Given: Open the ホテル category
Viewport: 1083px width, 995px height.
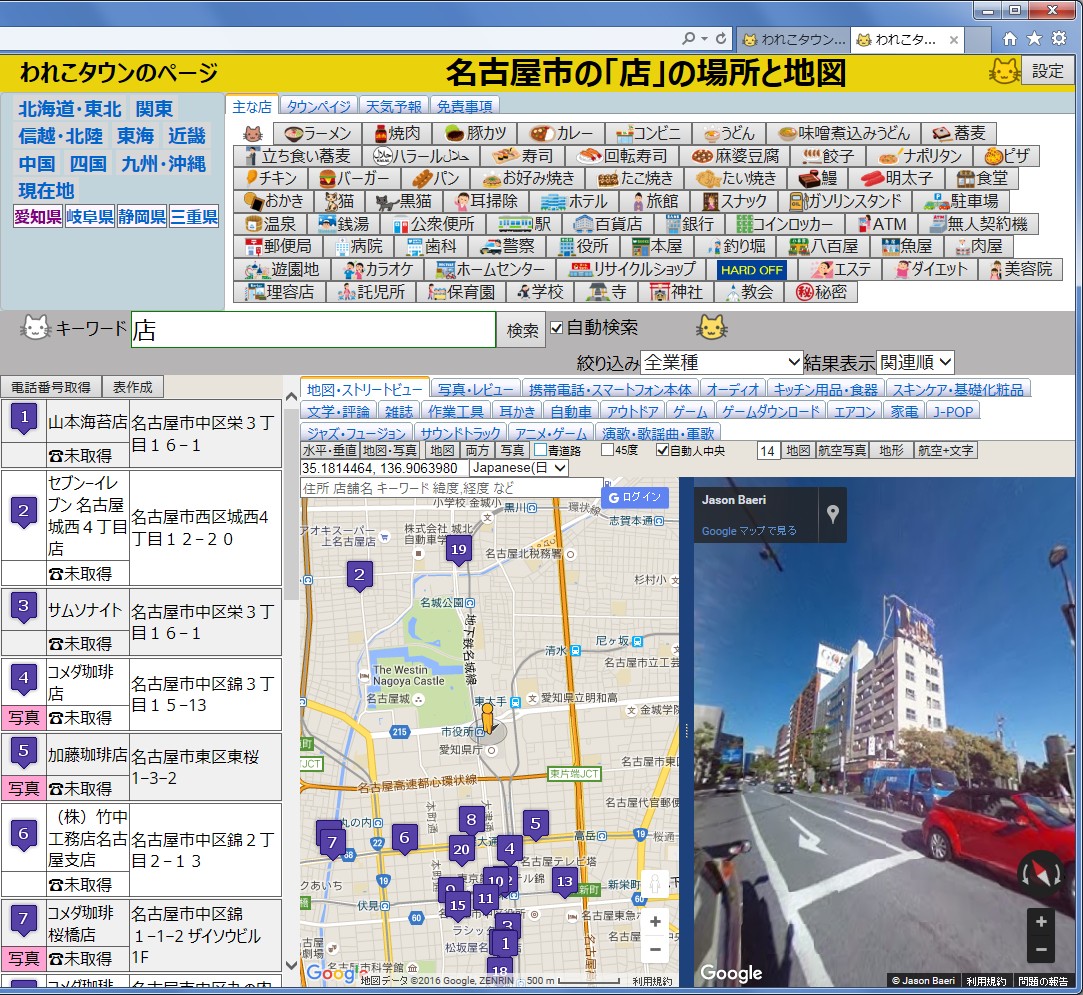Looking at the screenshot, I should click(575, 202).
